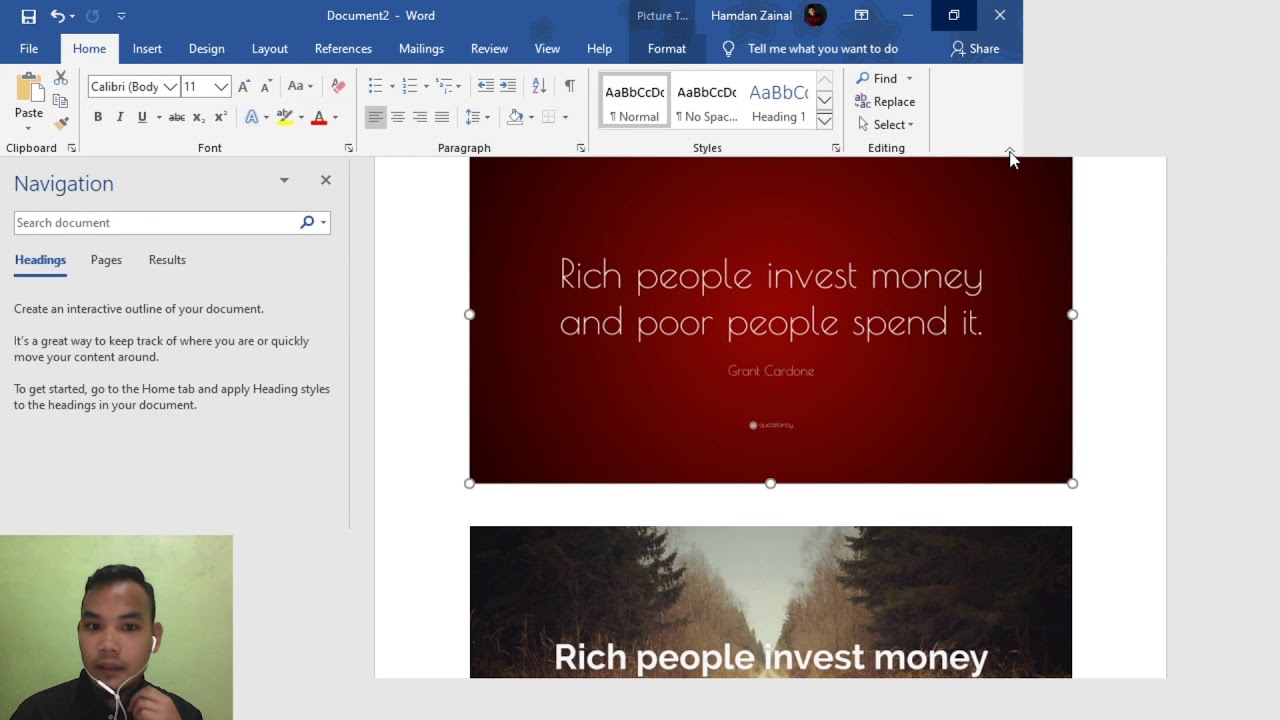This screenshot has width=1280, height=720.
Task: Open the Font dialog launcher
Action: [348, 148]
